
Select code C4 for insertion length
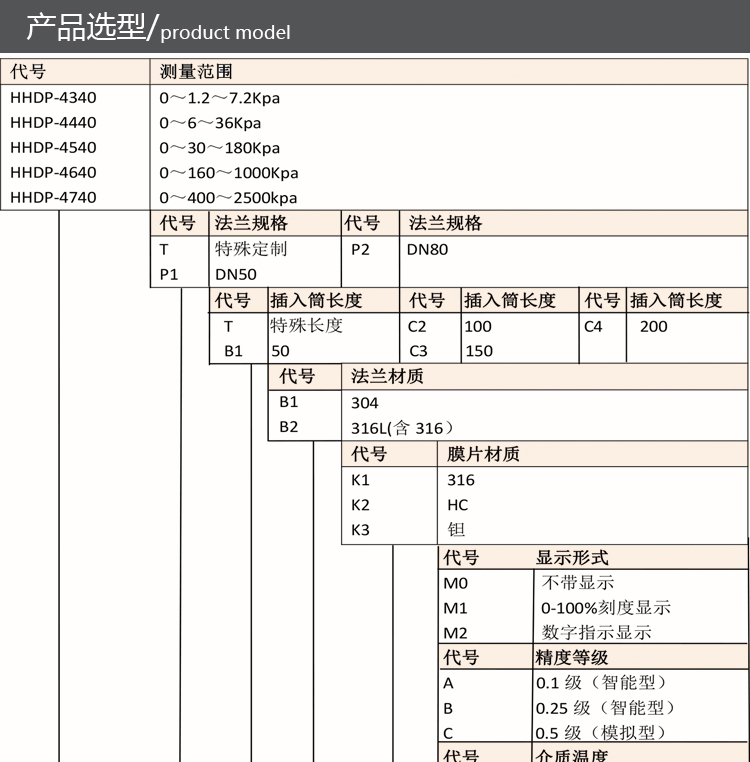point(594,326)
